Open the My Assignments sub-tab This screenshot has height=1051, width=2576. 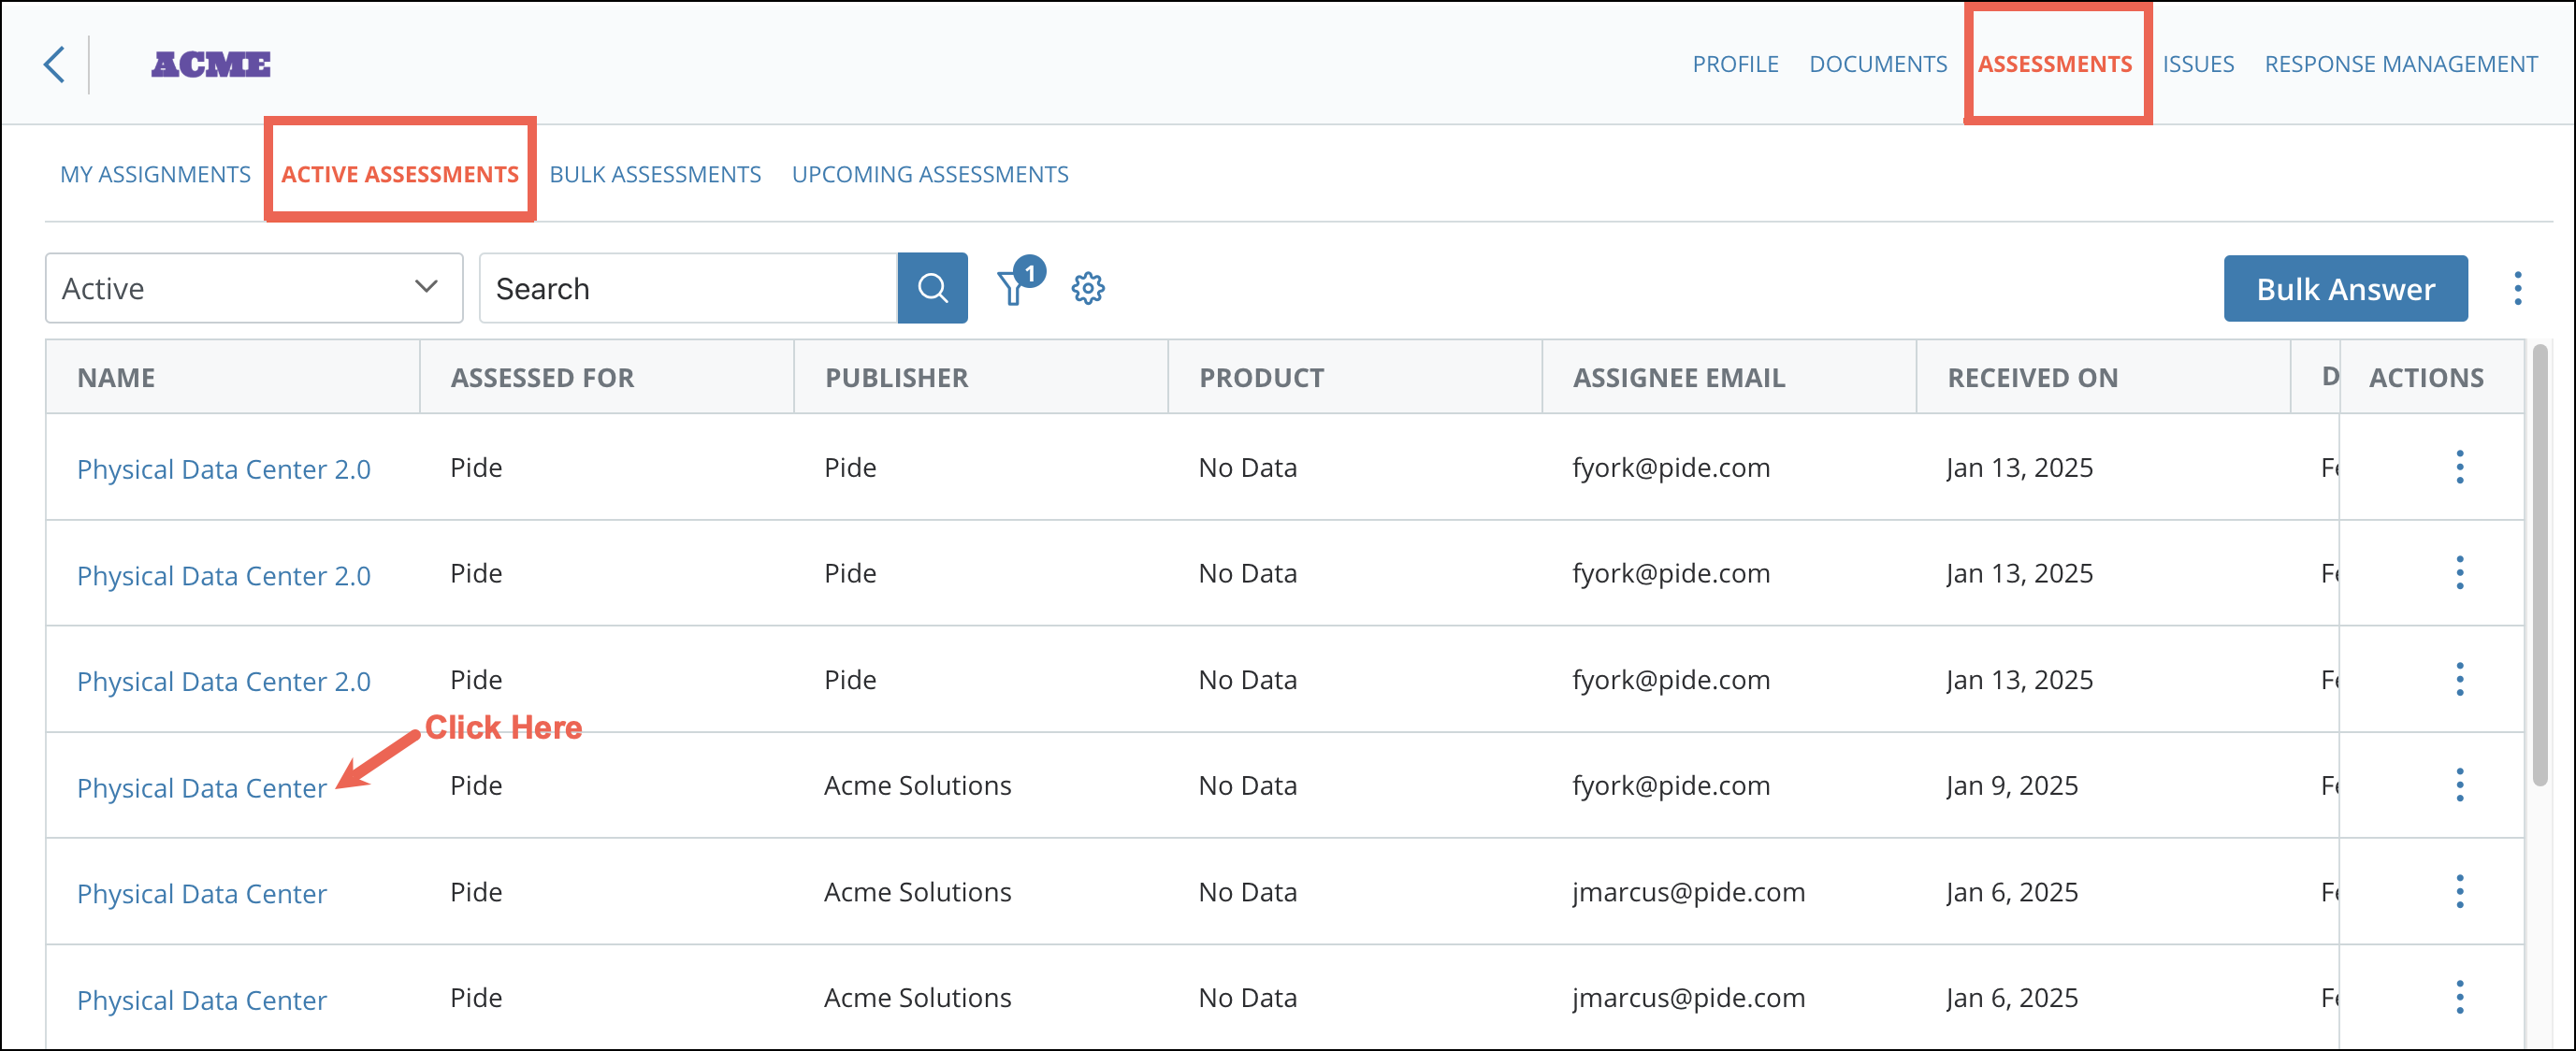click(155, 174)
